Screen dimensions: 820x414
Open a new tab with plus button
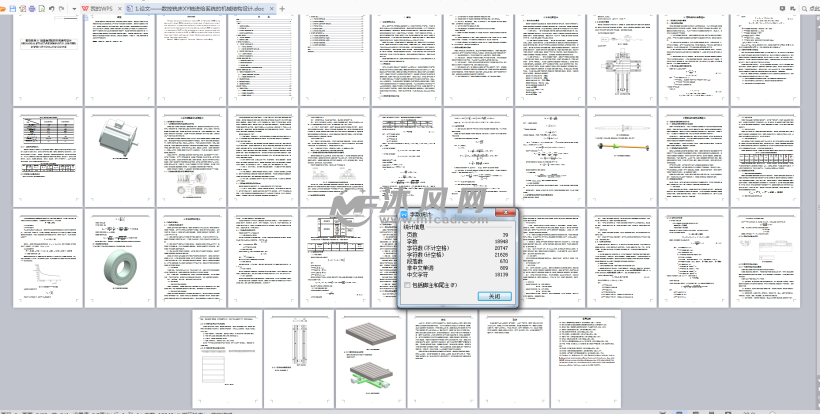(x=283, y=7)
